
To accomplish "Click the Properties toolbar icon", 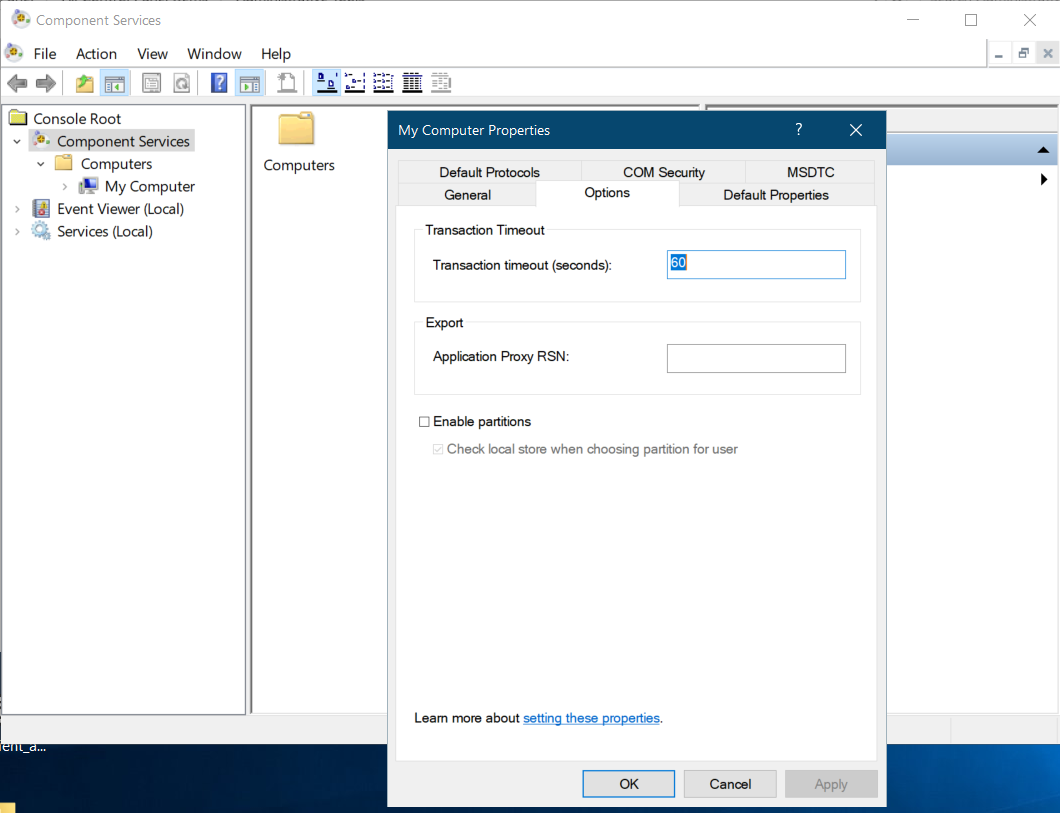I will (151, 83).
